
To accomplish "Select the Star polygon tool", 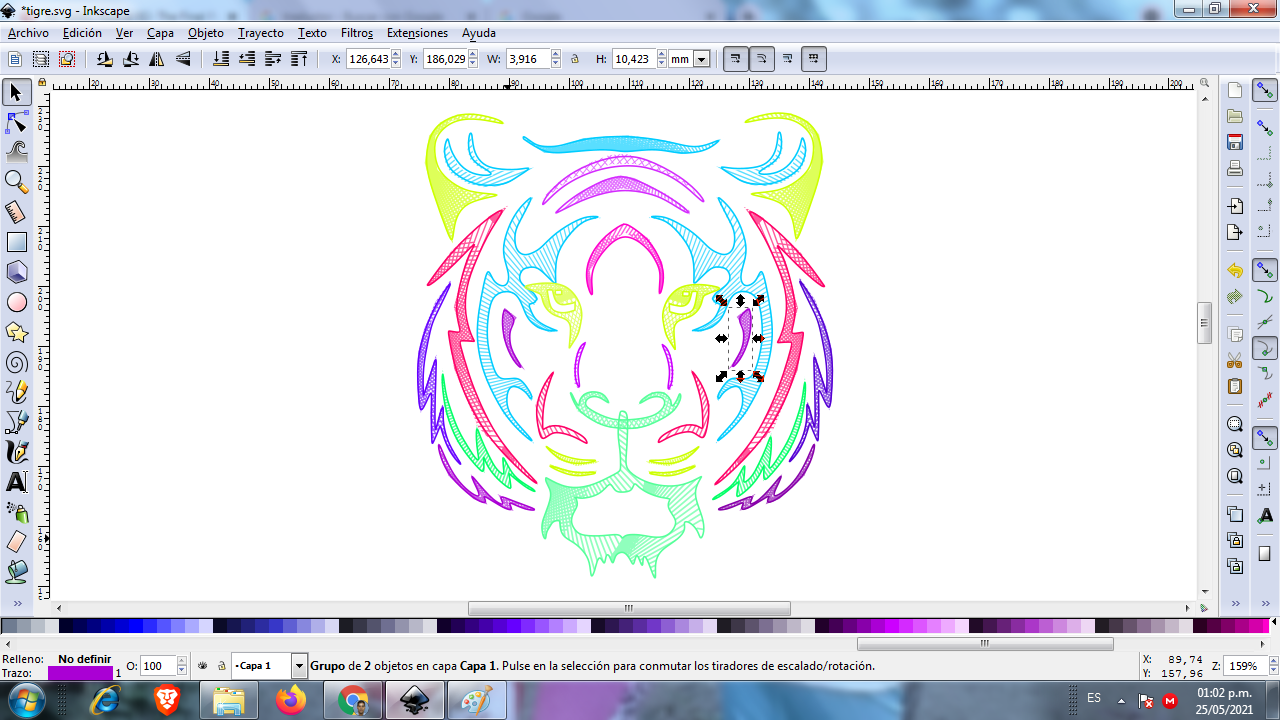I will point(16,332).
